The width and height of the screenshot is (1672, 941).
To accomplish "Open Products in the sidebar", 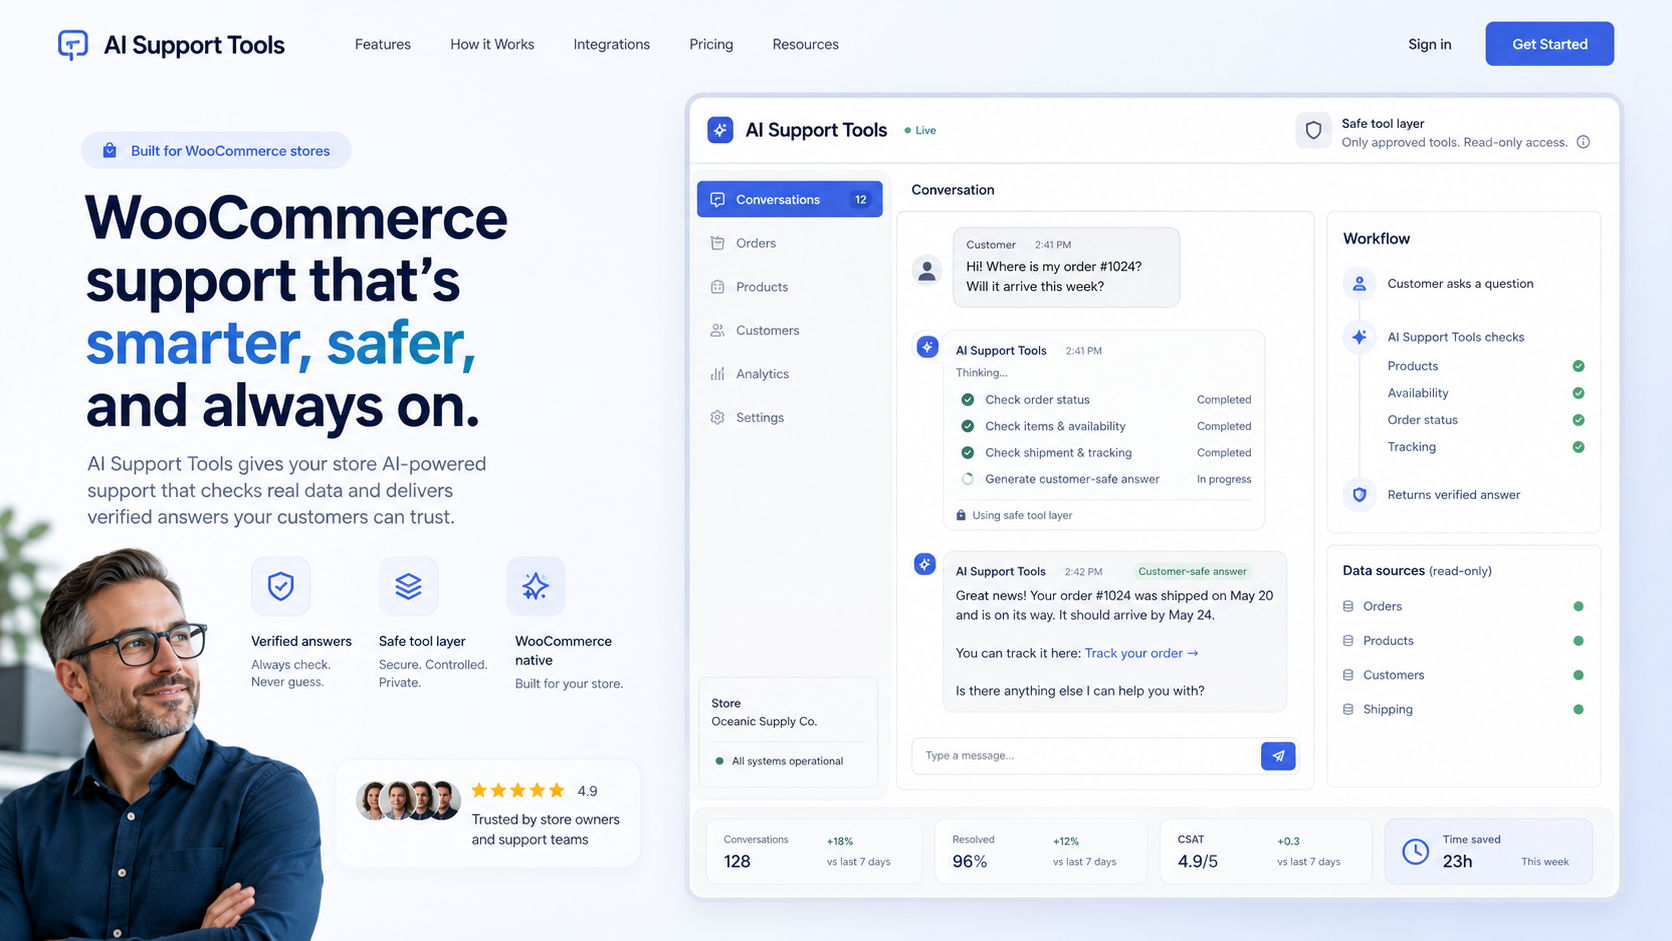I will click(790, 287).
